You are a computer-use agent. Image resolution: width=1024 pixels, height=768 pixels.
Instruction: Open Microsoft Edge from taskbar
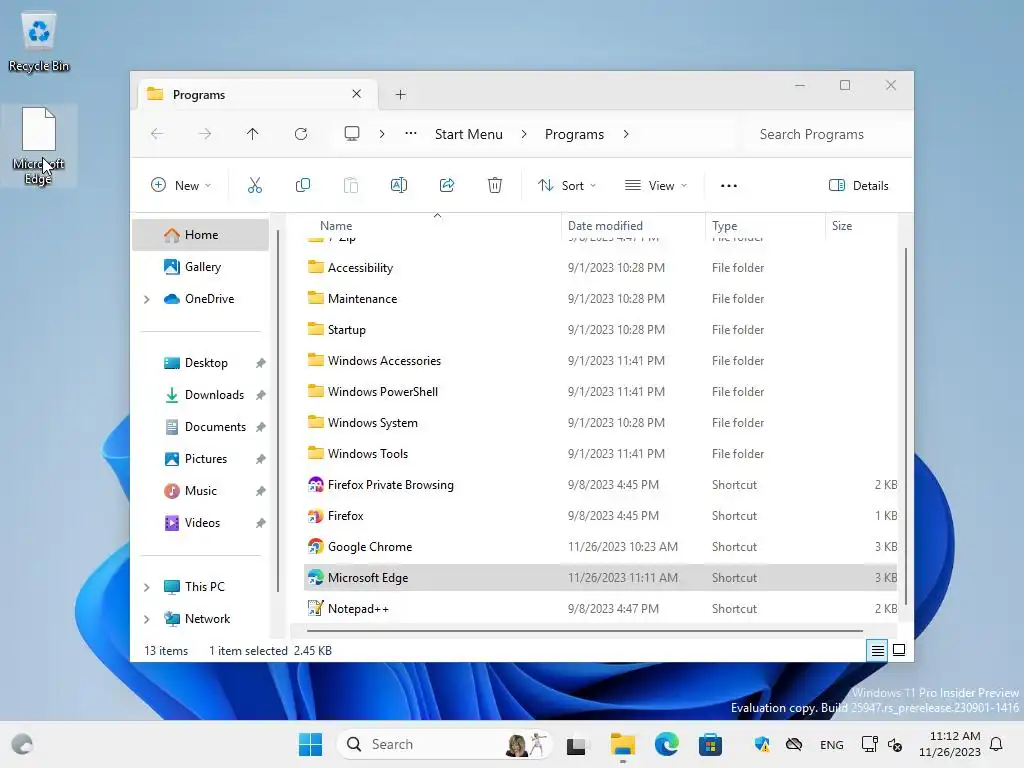tap(666, 744)
